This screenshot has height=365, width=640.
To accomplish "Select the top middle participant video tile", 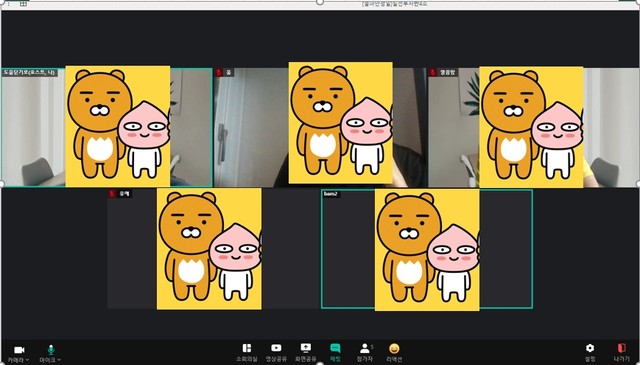I will click(320, 127).
